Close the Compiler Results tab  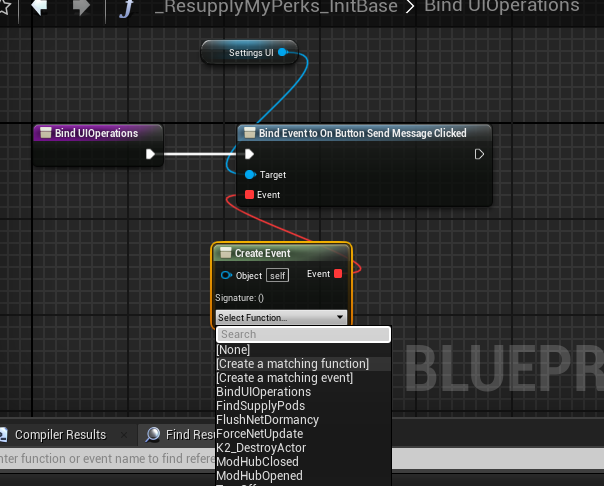124,435
